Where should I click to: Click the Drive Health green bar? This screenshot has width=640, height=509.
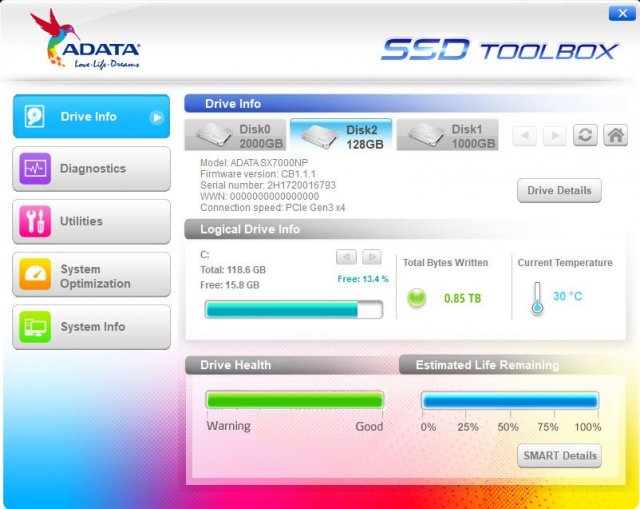coord(294,400)
